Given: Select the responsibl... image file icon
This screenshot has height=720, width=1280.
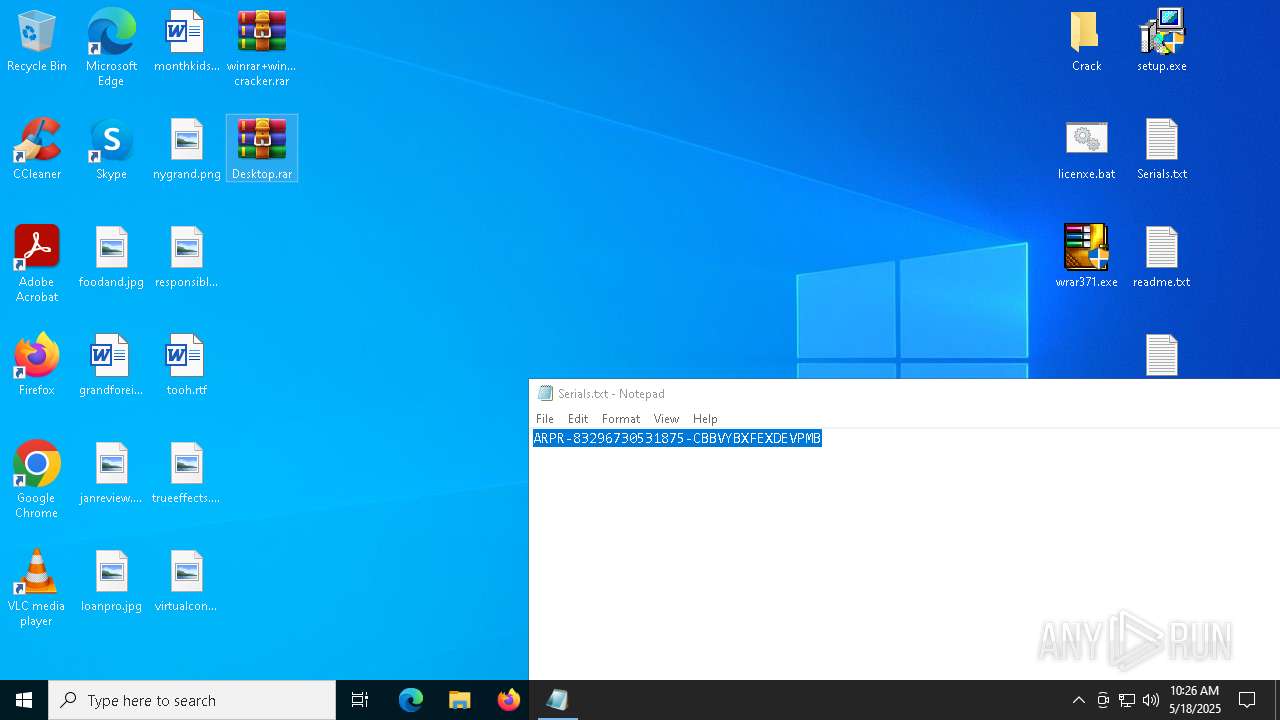Looking at the screenshot, I should (x=186, y=258).
